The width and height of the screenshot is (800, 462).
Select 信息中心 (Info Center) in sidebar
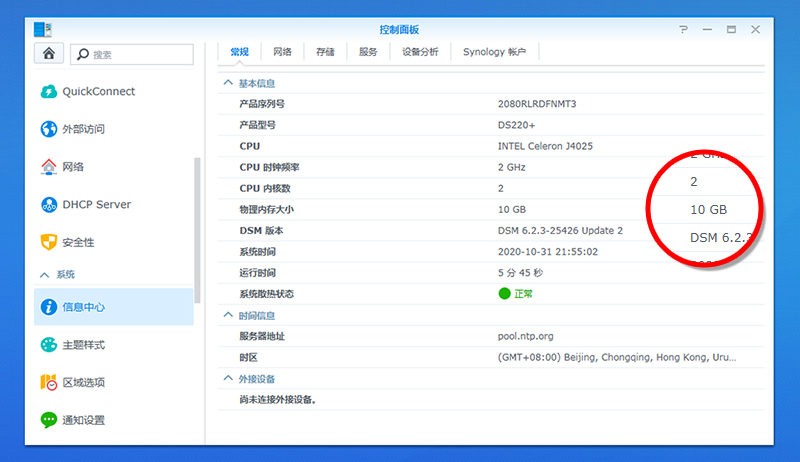pyautogui.click(x=83, y=307)
